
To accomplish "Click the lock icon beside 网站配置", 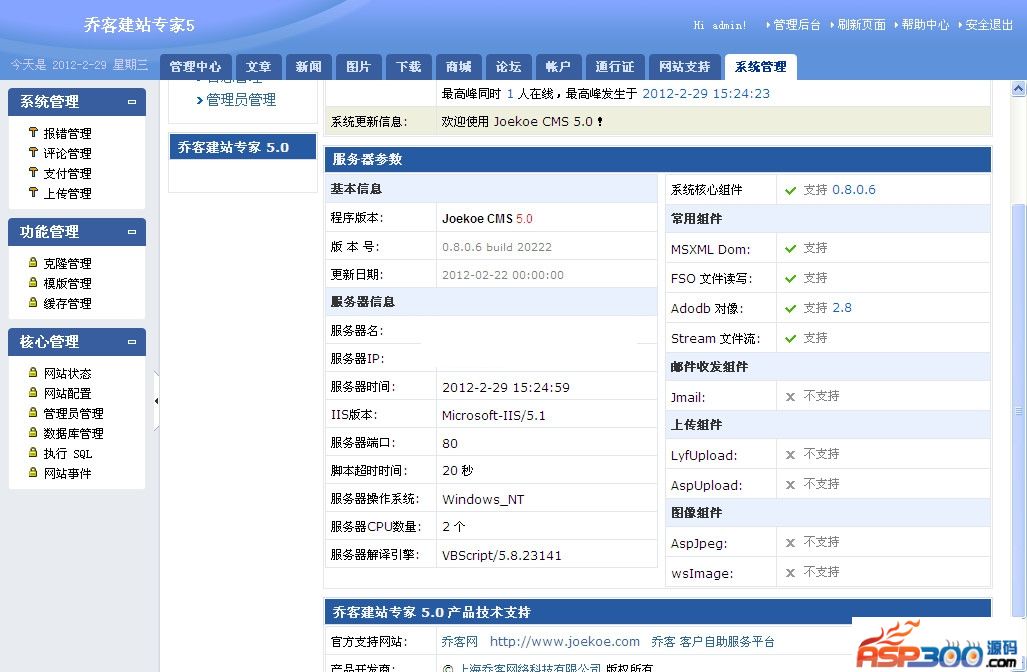I will (33, 392).
